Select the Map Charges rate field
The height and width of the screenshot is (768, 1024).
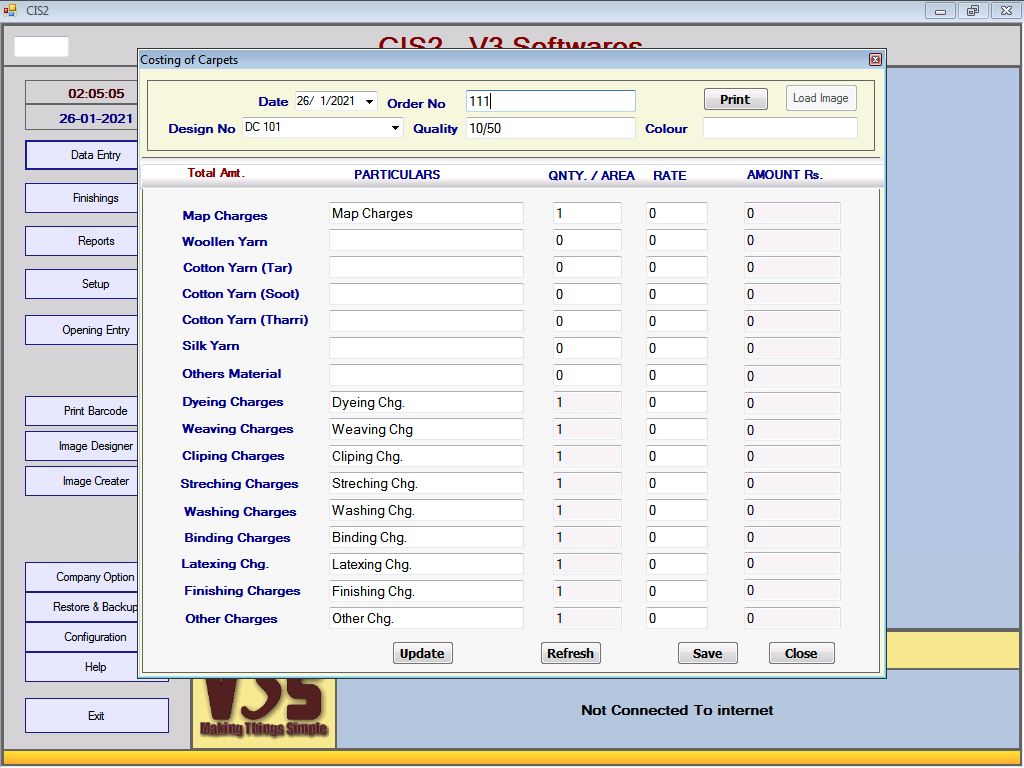[x=676, y=213]
